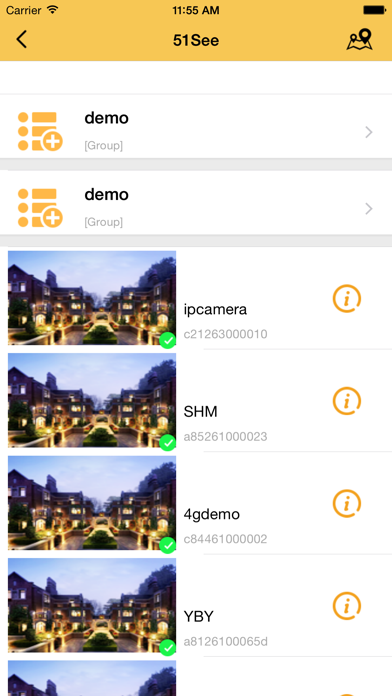Tap device ID a85261000023
This screenshot has height=696, width=392.
(226, 436)
